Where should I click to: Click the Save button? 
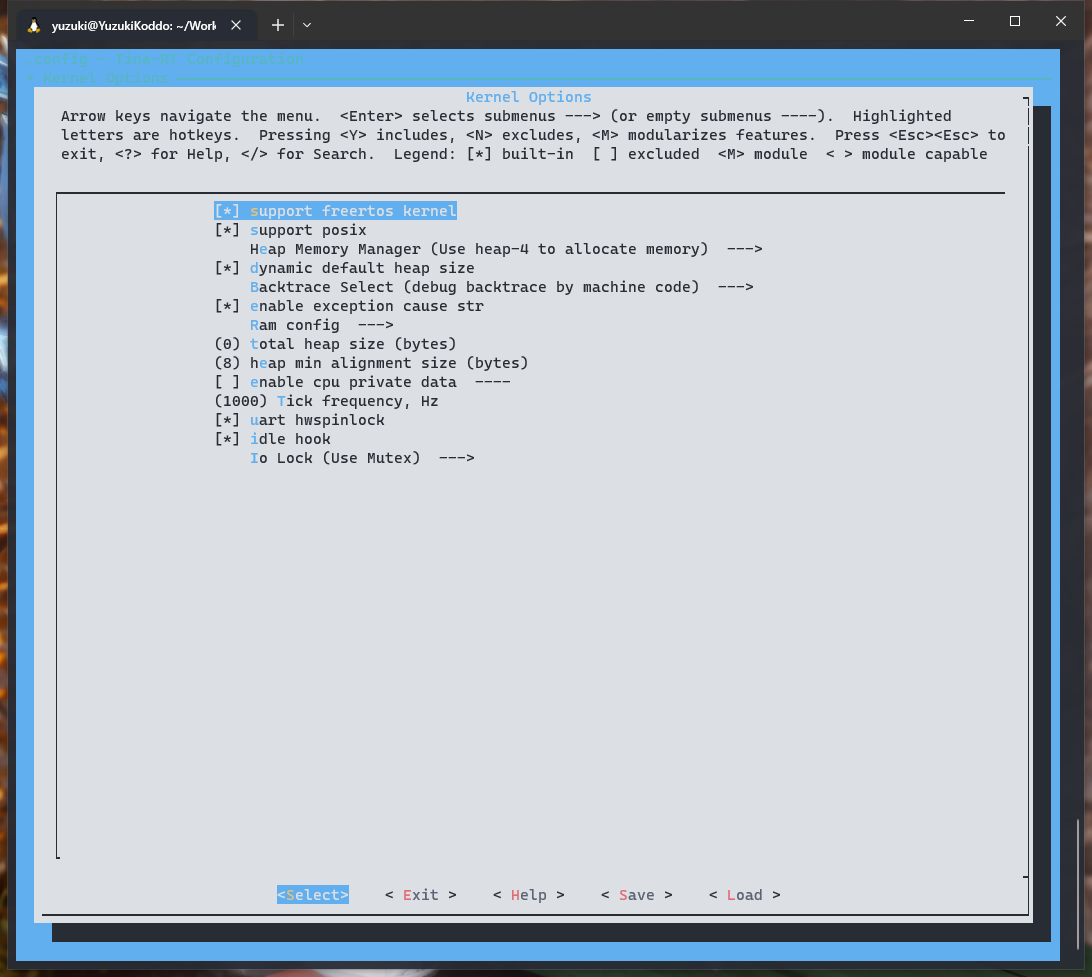click(636, 895)
